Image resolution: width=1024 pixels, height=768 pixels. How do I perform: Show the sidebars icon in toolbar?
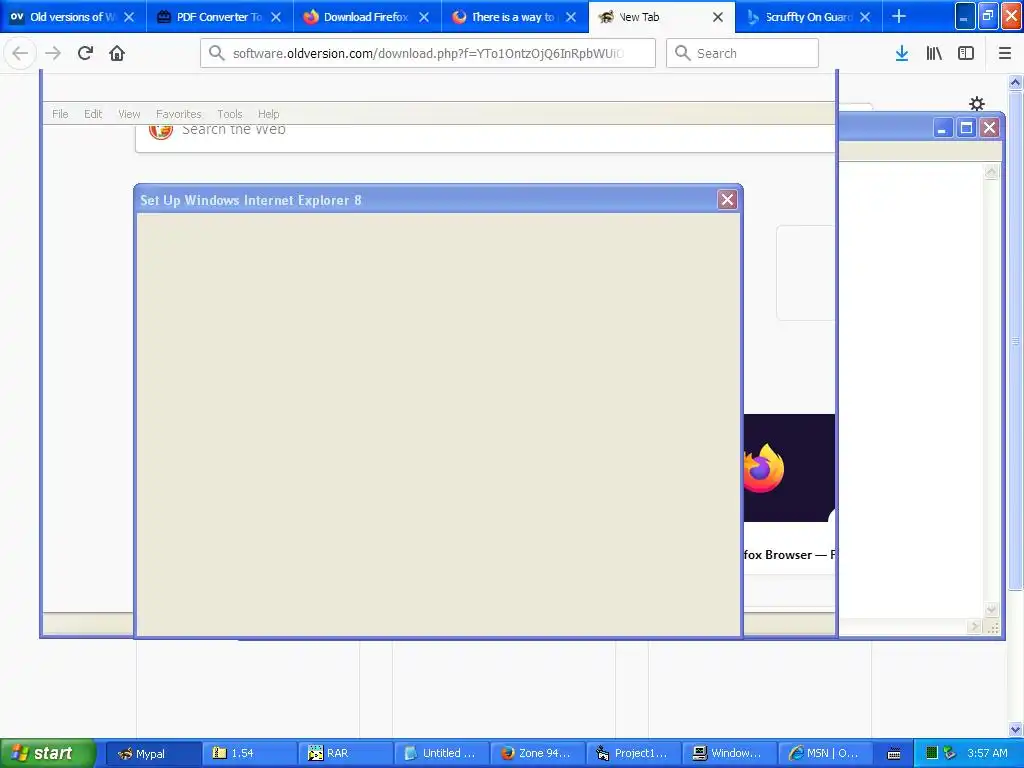[966, 53]
